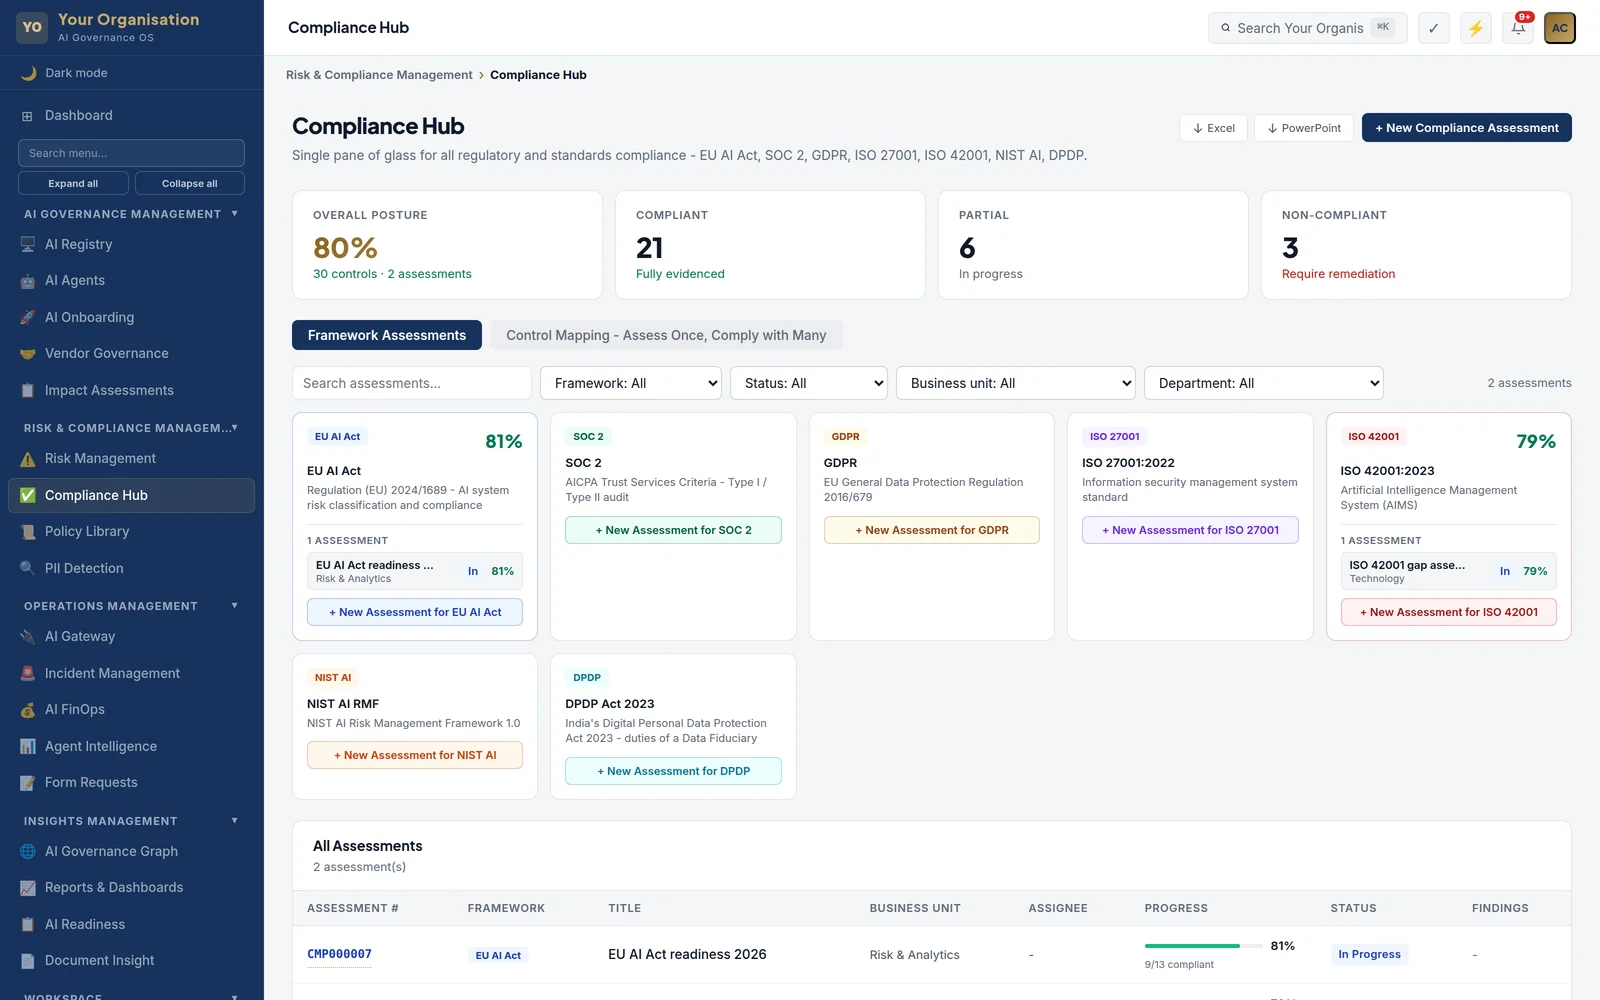
Task: Click the checkmark icon in top bar
Action: (1434, 28)
